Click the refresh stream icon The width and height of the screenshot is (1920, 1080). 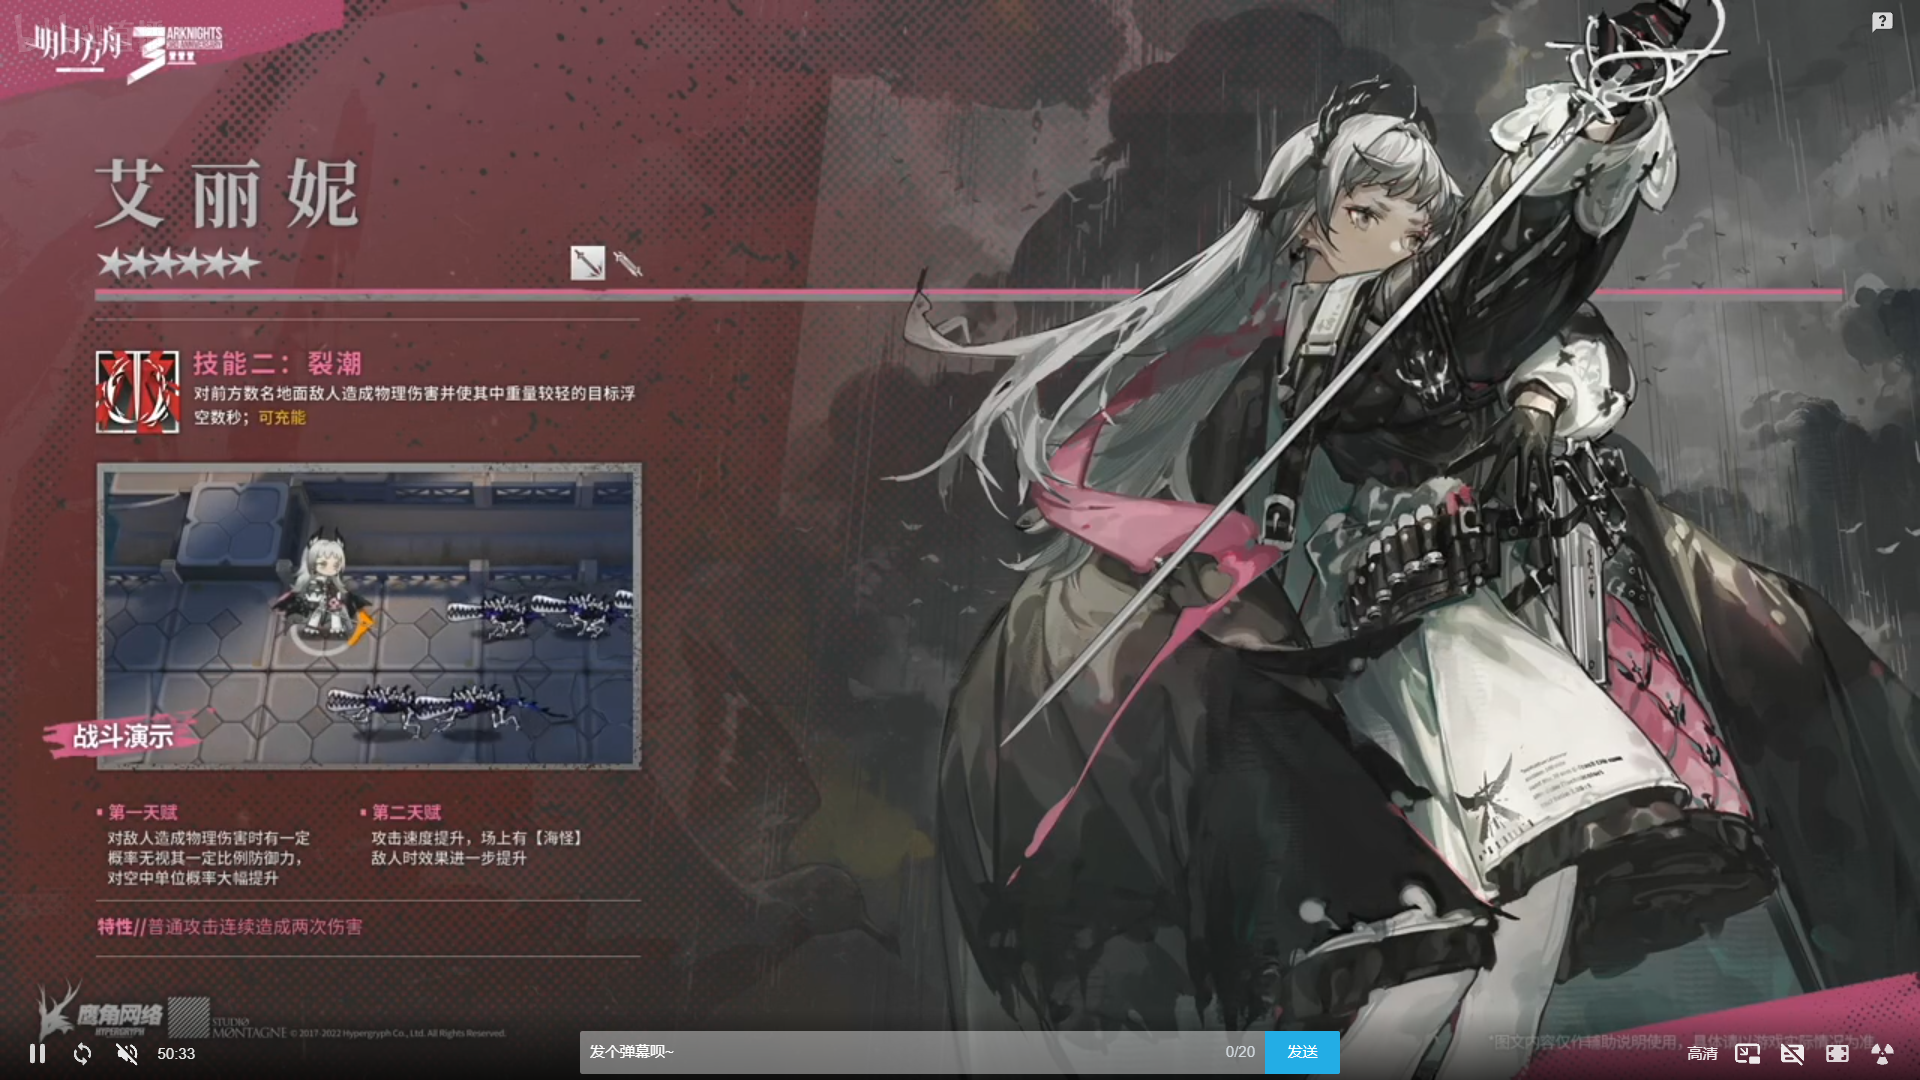(82, 1053)
